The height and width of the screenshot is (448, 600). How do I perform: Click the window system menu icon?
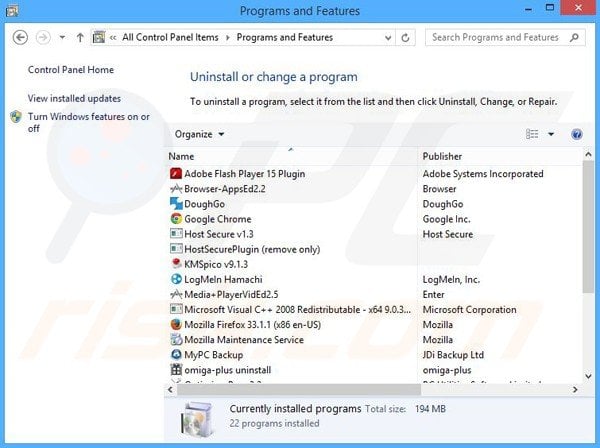[x=12, y=10]
